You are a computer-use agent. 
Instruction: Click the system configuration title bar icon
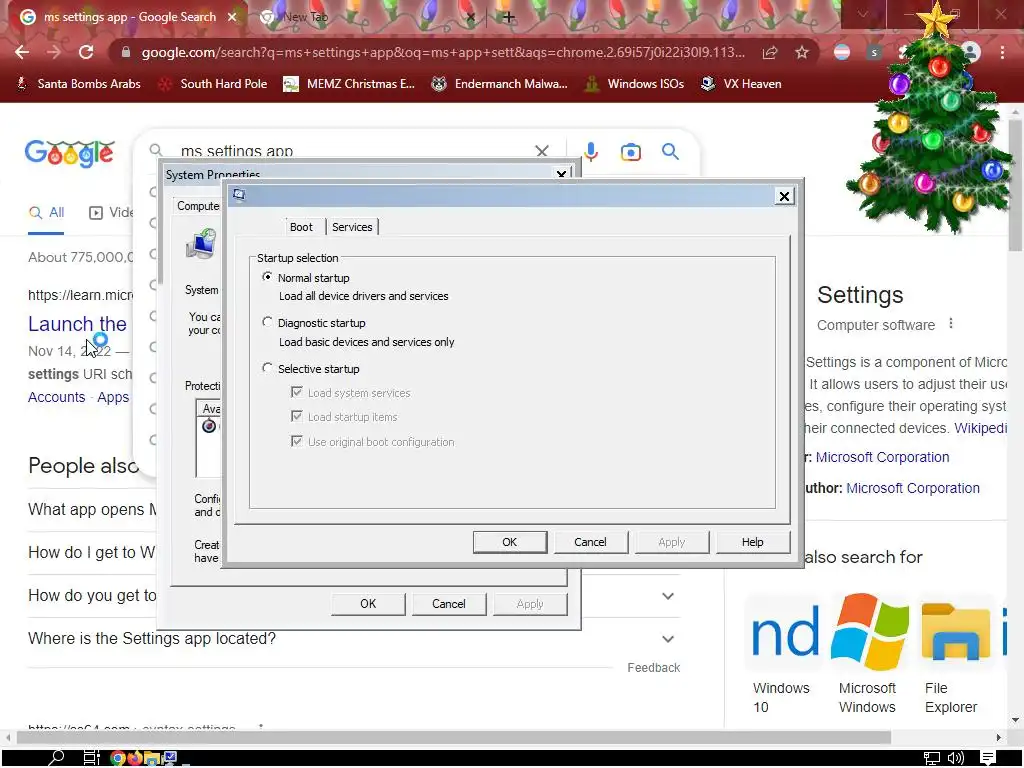pyautogui.click(x=239, y=195)
